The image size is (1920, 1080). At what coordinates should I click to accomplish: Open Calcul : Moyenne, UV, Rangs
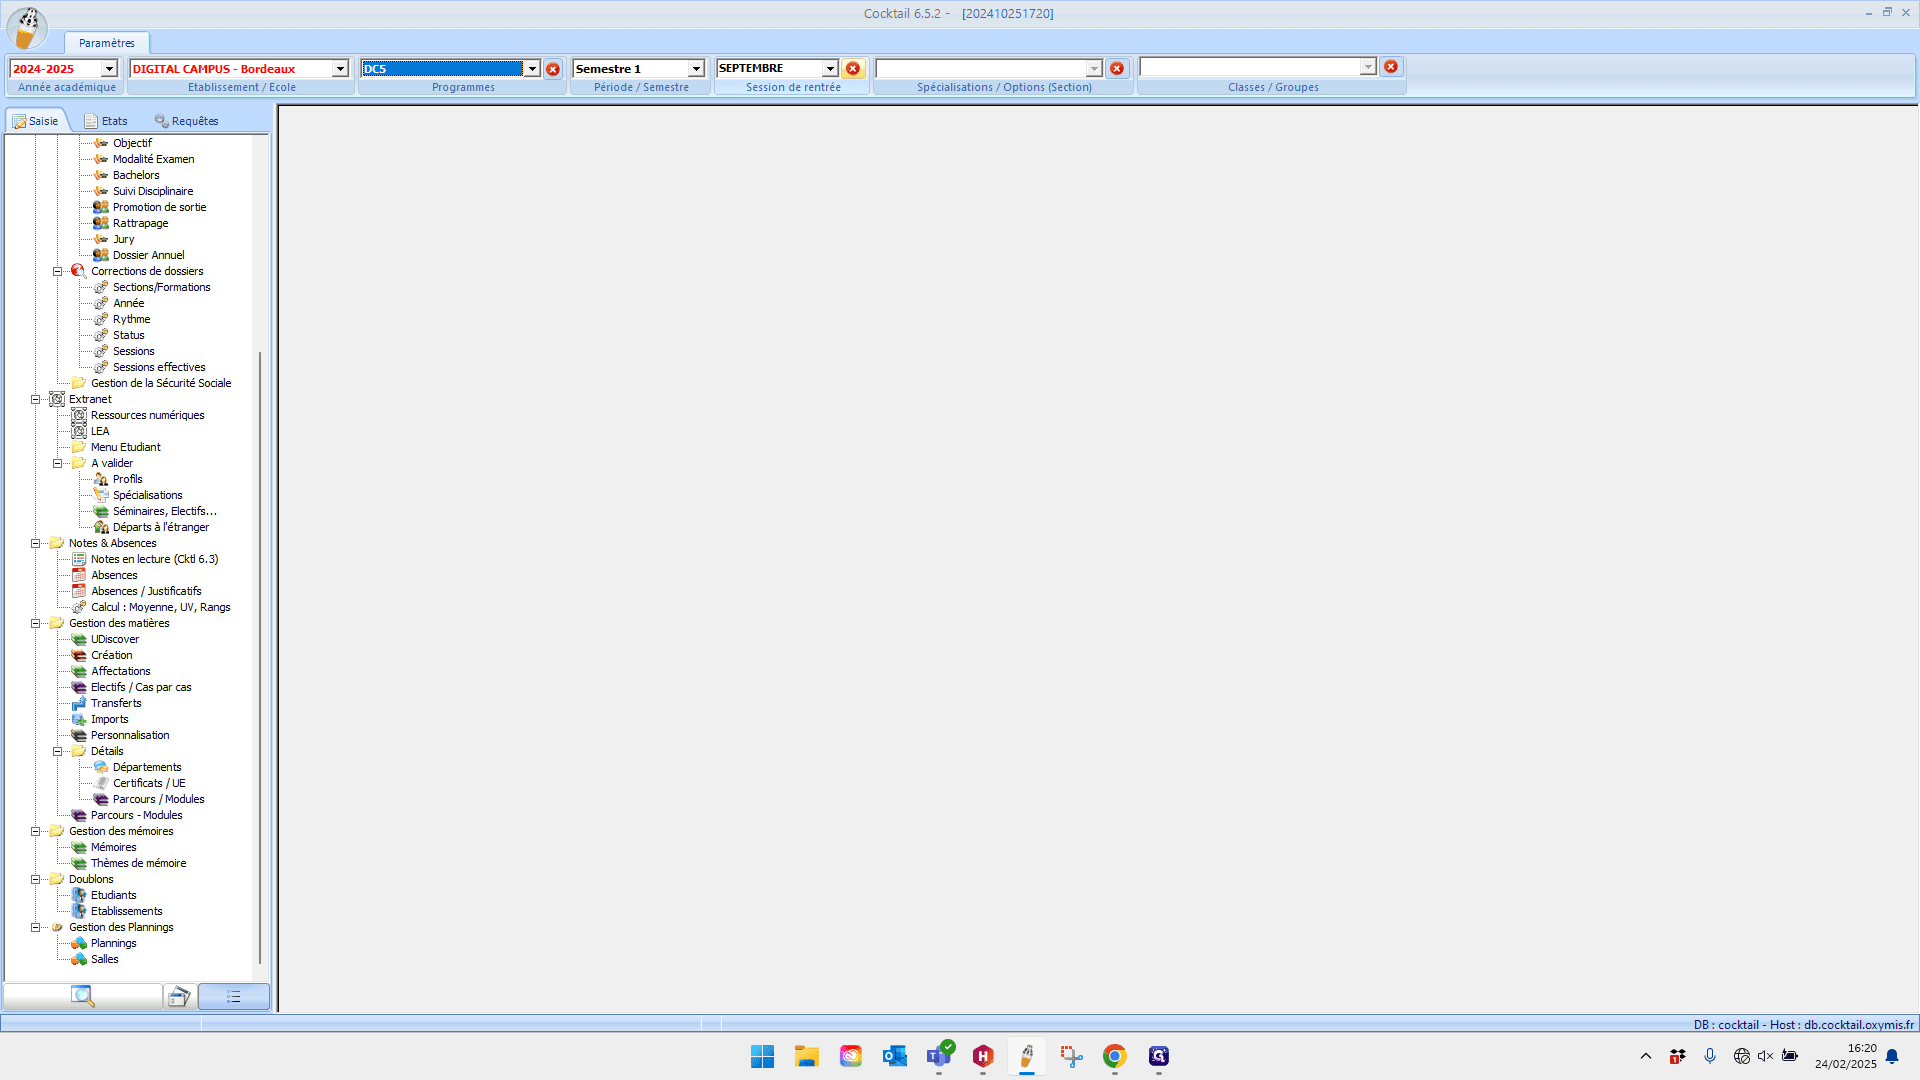160,607
